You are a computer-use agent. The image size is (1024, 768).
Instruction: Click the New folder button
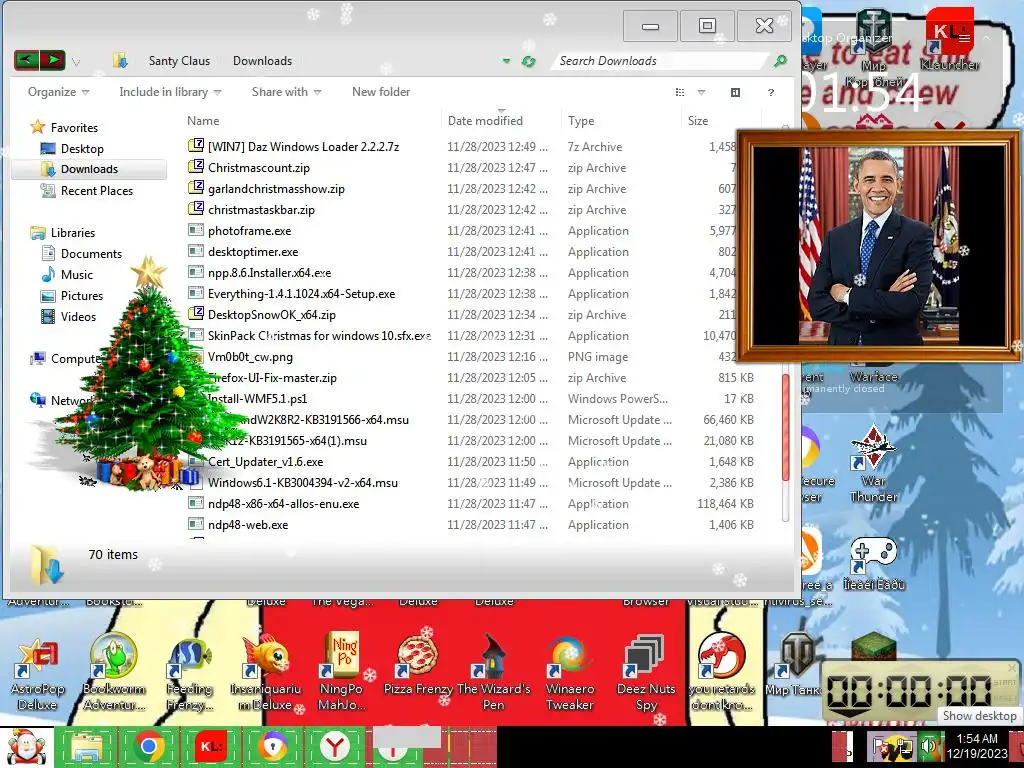click(381, 92)
